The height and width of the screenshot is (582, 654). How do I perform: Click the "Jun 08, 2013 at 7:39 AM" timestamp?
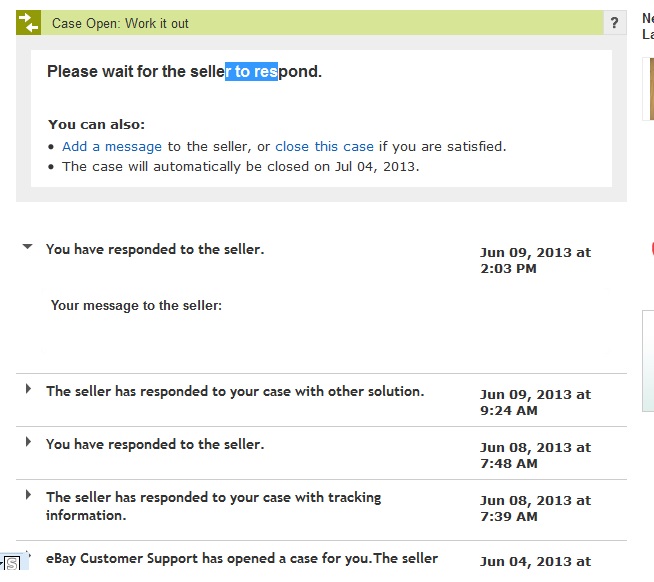tap(535, 508)
